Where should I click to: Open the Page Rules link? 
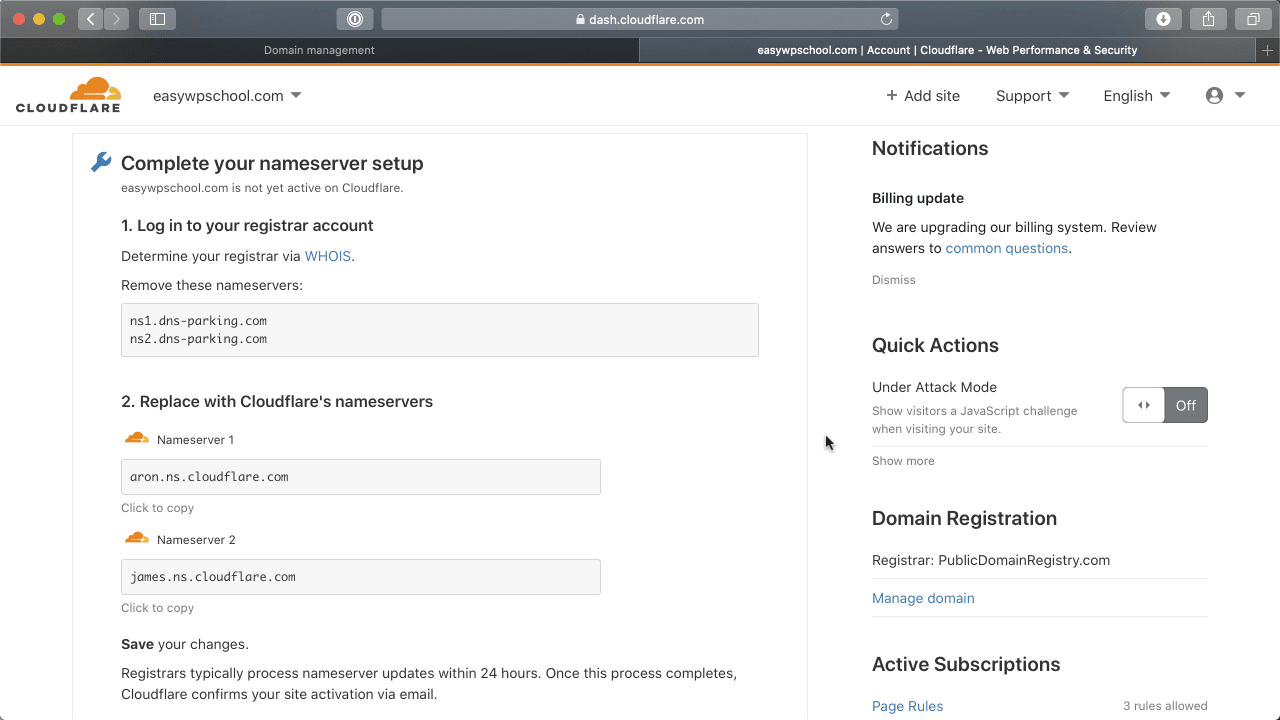(x=907, y=706)
